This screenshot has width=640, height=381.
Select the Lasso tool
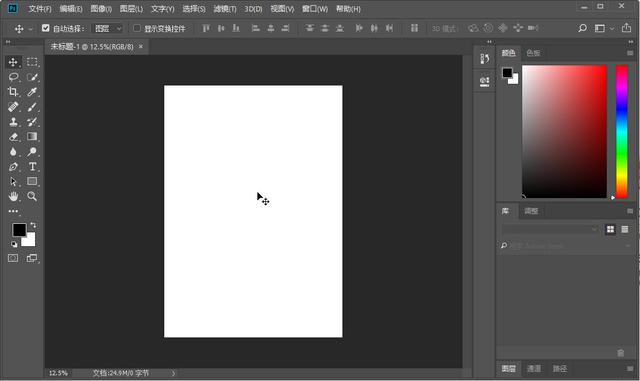13,77
